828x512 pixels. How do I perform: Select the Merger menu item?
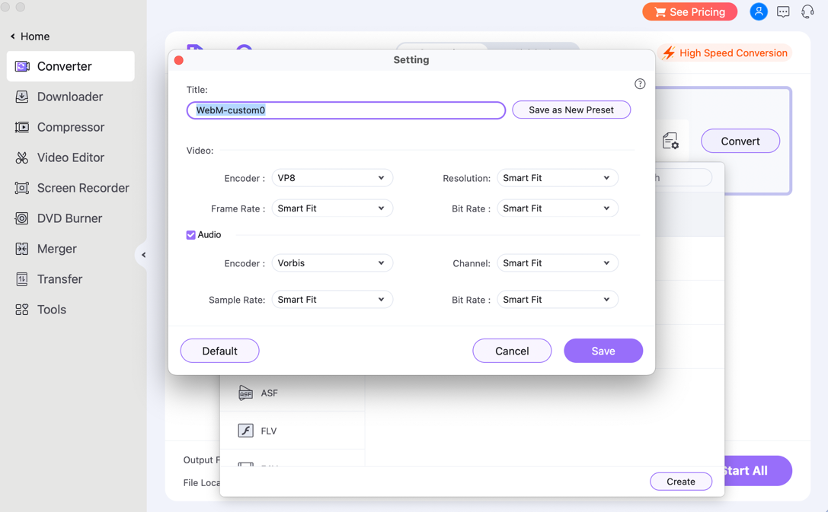coord(71,249)
